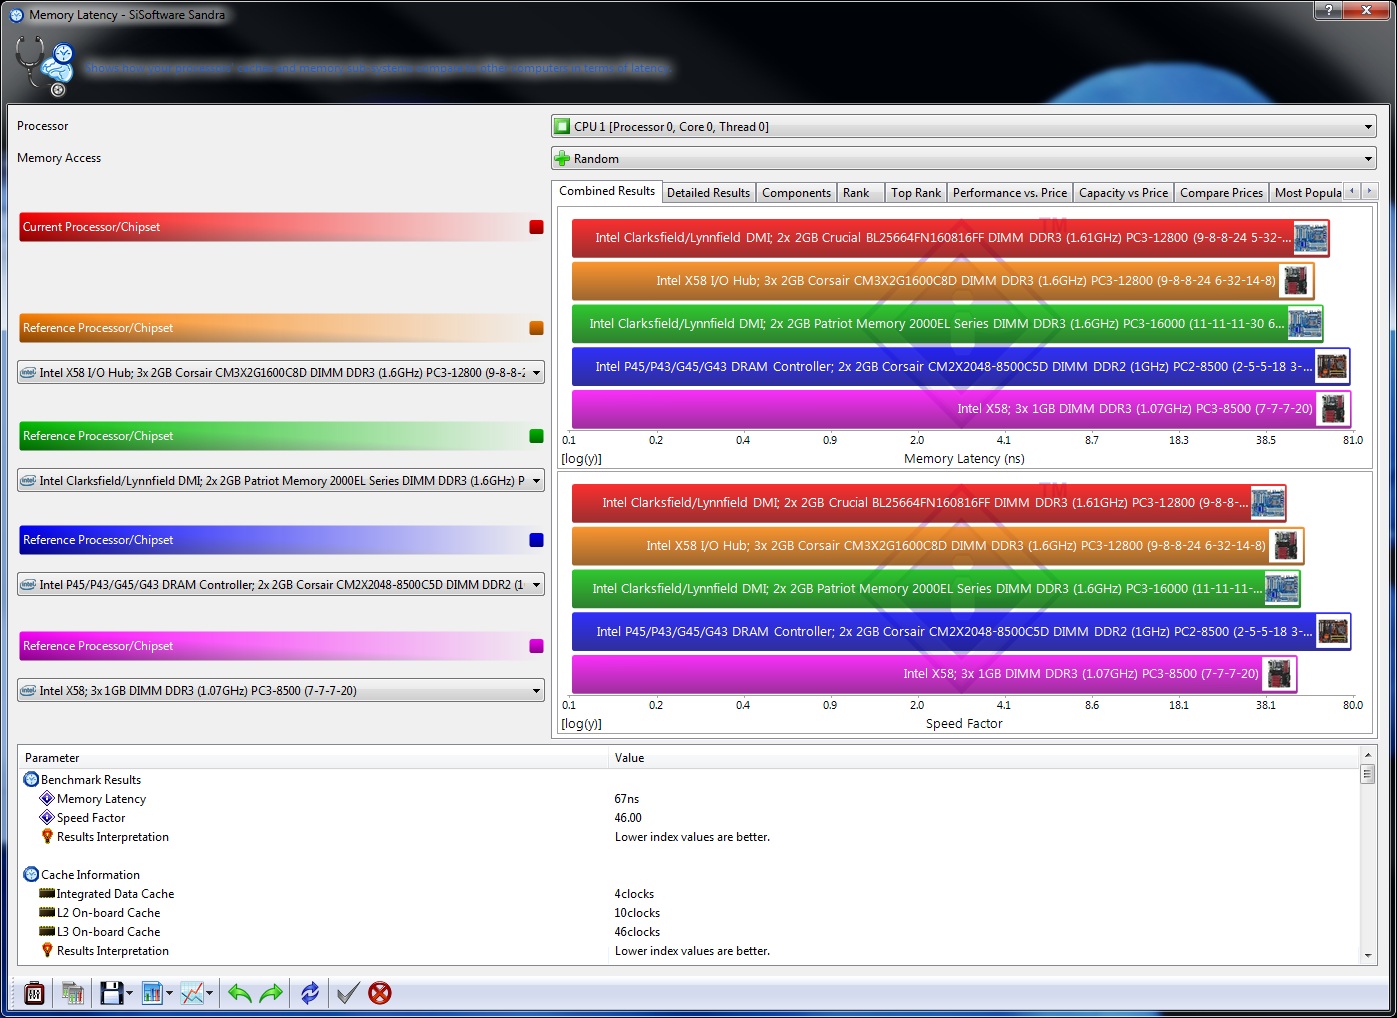Image resolution: width=1397 pixels, height=1018 pixels.
Task: Click the results list scroll down arrow
Action: point(1368,956)
